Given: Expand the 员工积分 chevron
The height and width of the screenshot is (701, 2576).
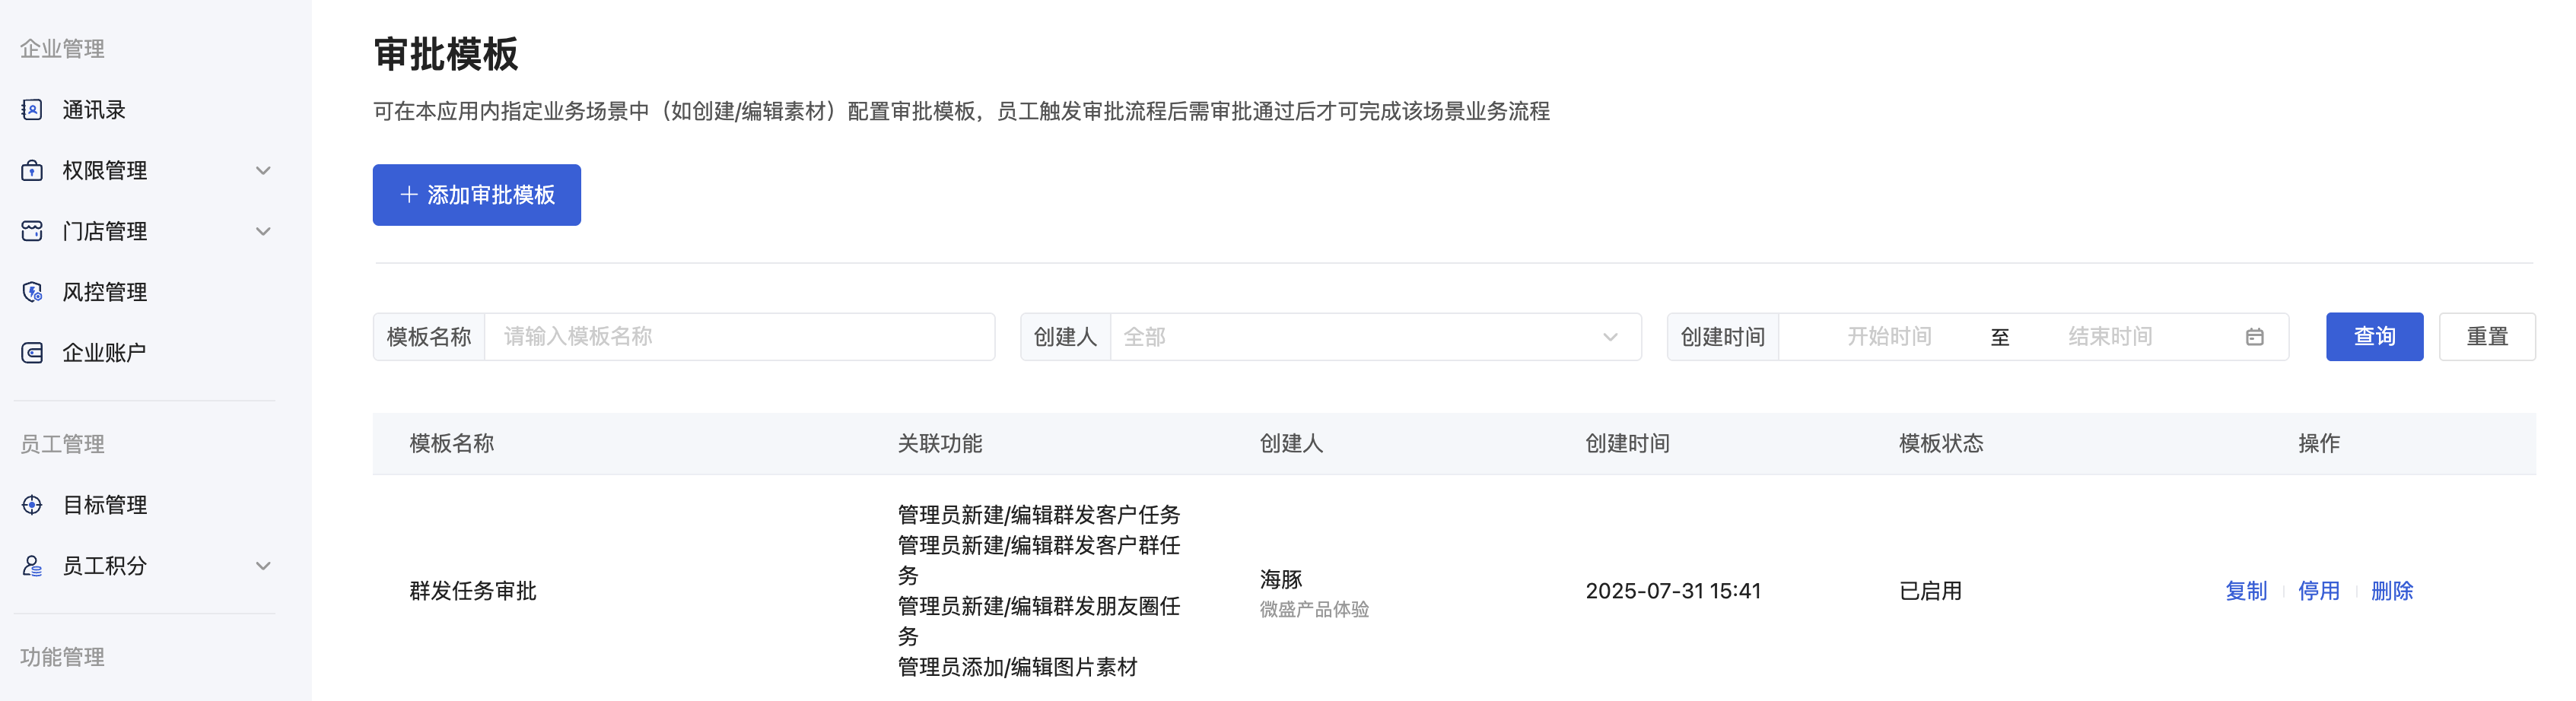Looking at the screenshot, I should 263,566.
